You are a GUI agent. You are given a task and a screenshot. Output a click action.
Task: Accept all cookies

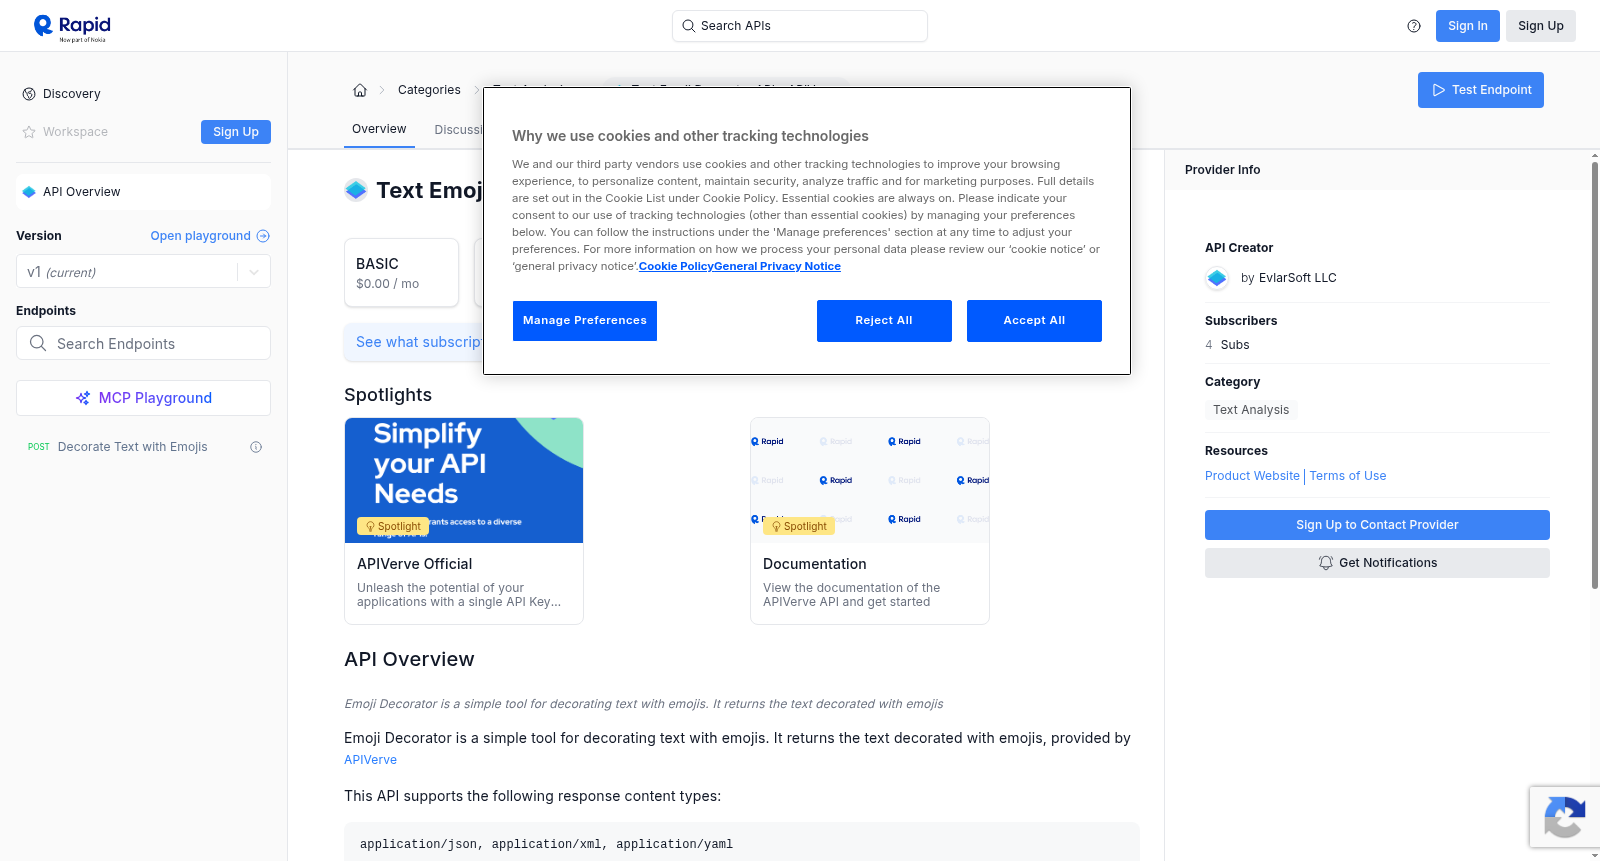[x=1034, y=321]
